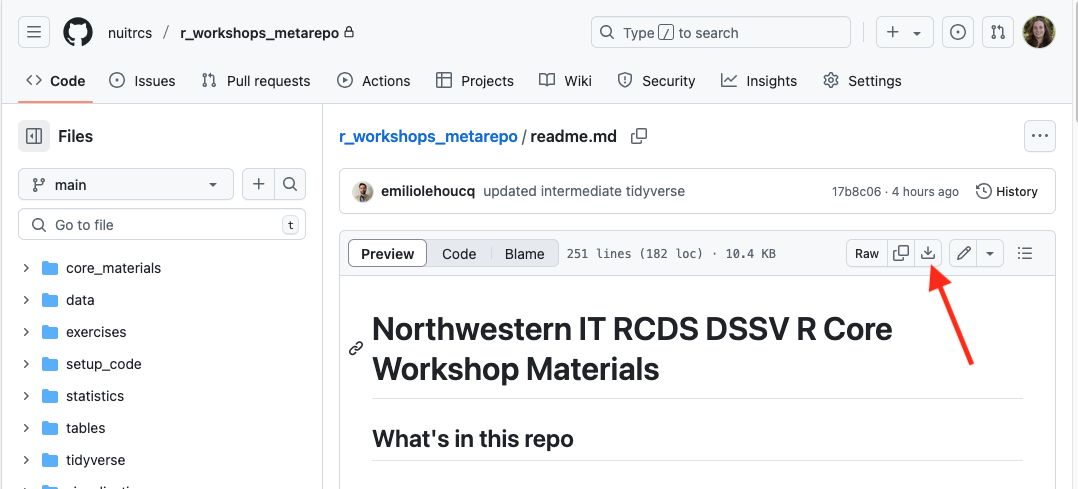Open r_workshops_metarepo repository in header
The width and height of the screenshot is (1078, 489).
point(259,33)
